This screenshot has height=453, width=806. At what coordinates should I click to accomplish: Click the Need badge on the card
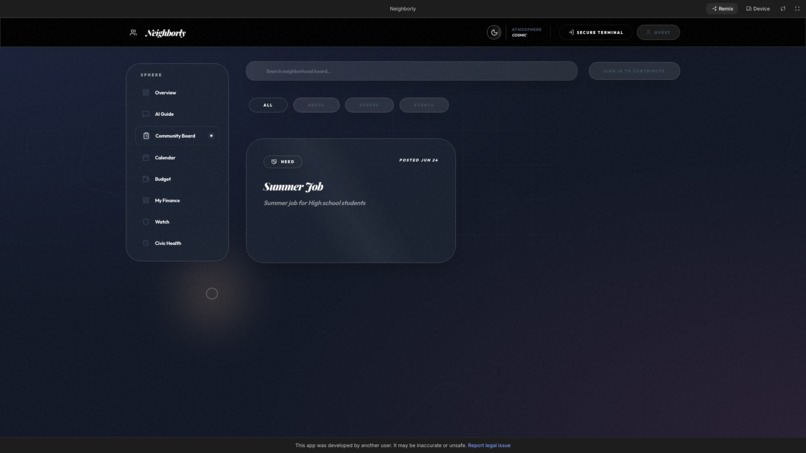pos(283,161)
